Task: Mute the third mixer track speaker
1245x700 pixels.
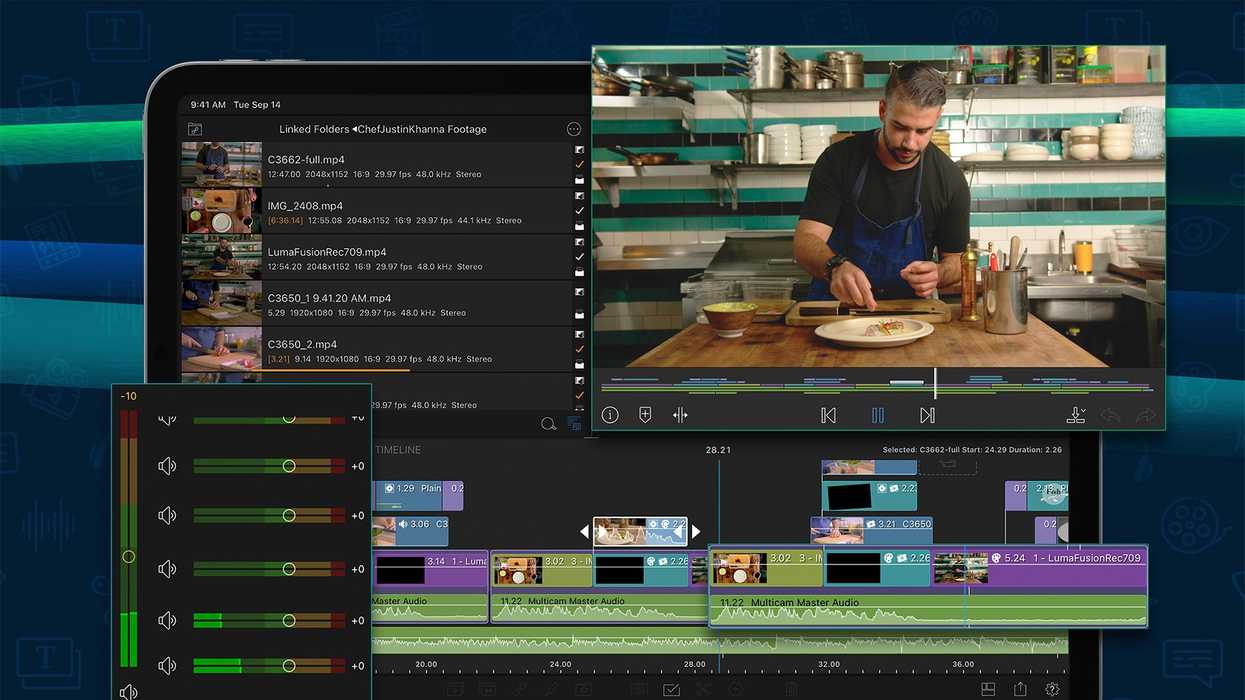Action: (167, 515)
